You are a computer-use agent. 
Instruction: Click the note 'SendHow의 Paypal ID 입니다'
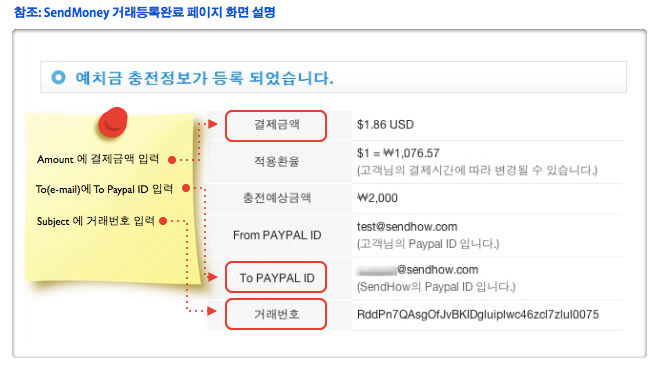click(436, 287)
